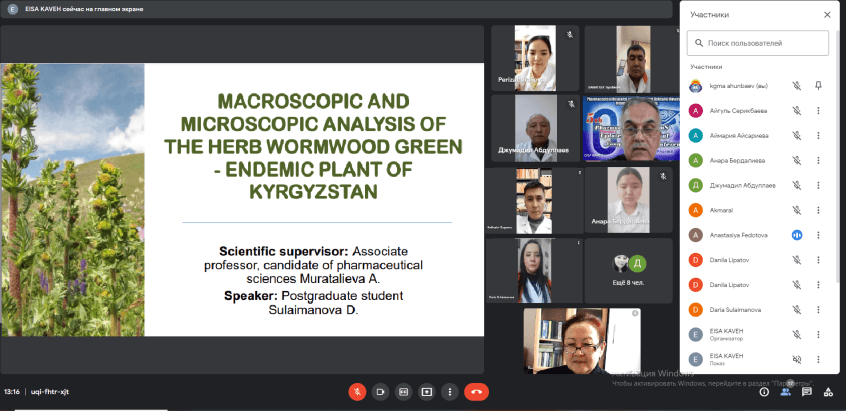
Task: Unmute the microphone in the bottom bar
Action: pyautogui.click(x=357, y=392)
